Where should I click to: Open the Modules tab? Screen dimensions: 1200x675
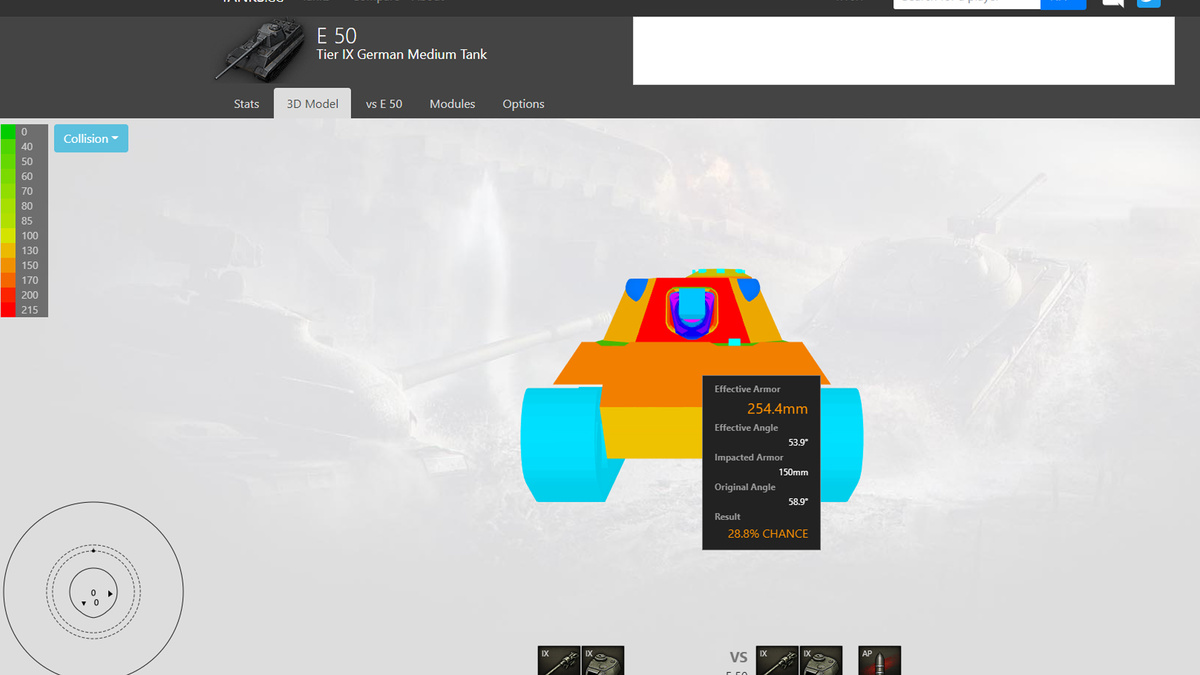(x=452, y=104)
